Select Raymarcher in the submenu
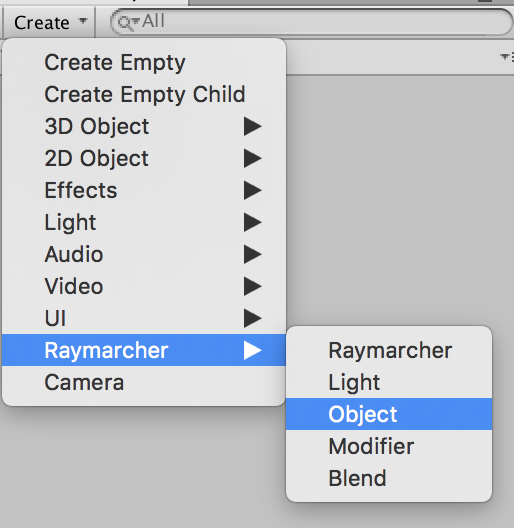514x528 pixels. [x=389, y=350]
